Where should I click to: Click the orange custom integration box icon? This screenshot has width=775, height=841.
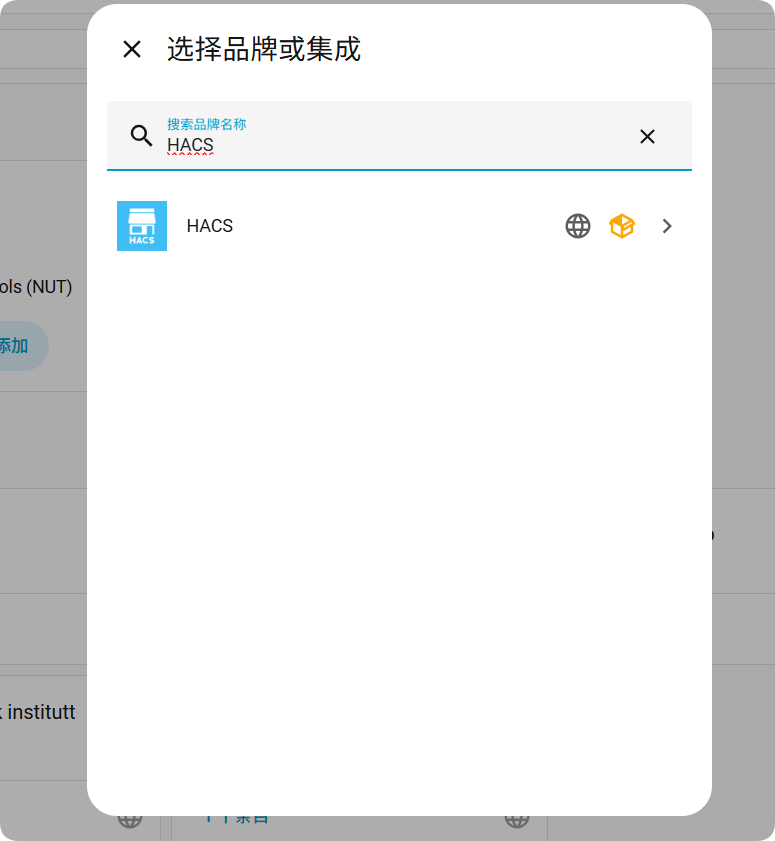pos(622,226)
